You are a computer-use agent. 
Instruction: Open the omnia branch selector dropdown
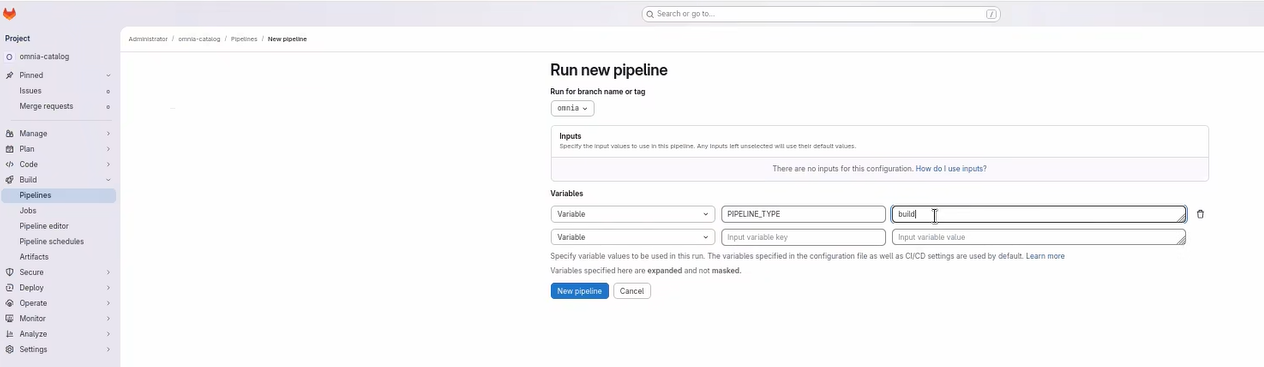tap(572, 108)
